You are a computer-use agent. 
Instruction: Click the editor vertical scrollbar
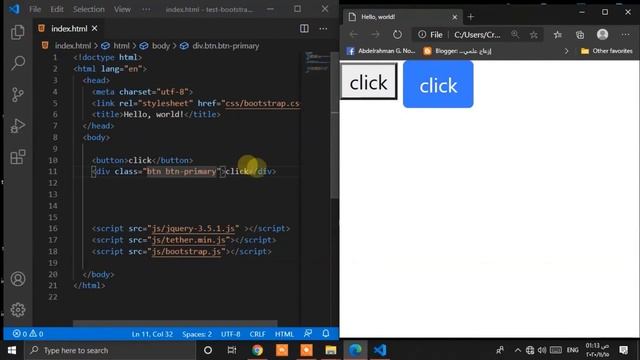click(335, 125)
